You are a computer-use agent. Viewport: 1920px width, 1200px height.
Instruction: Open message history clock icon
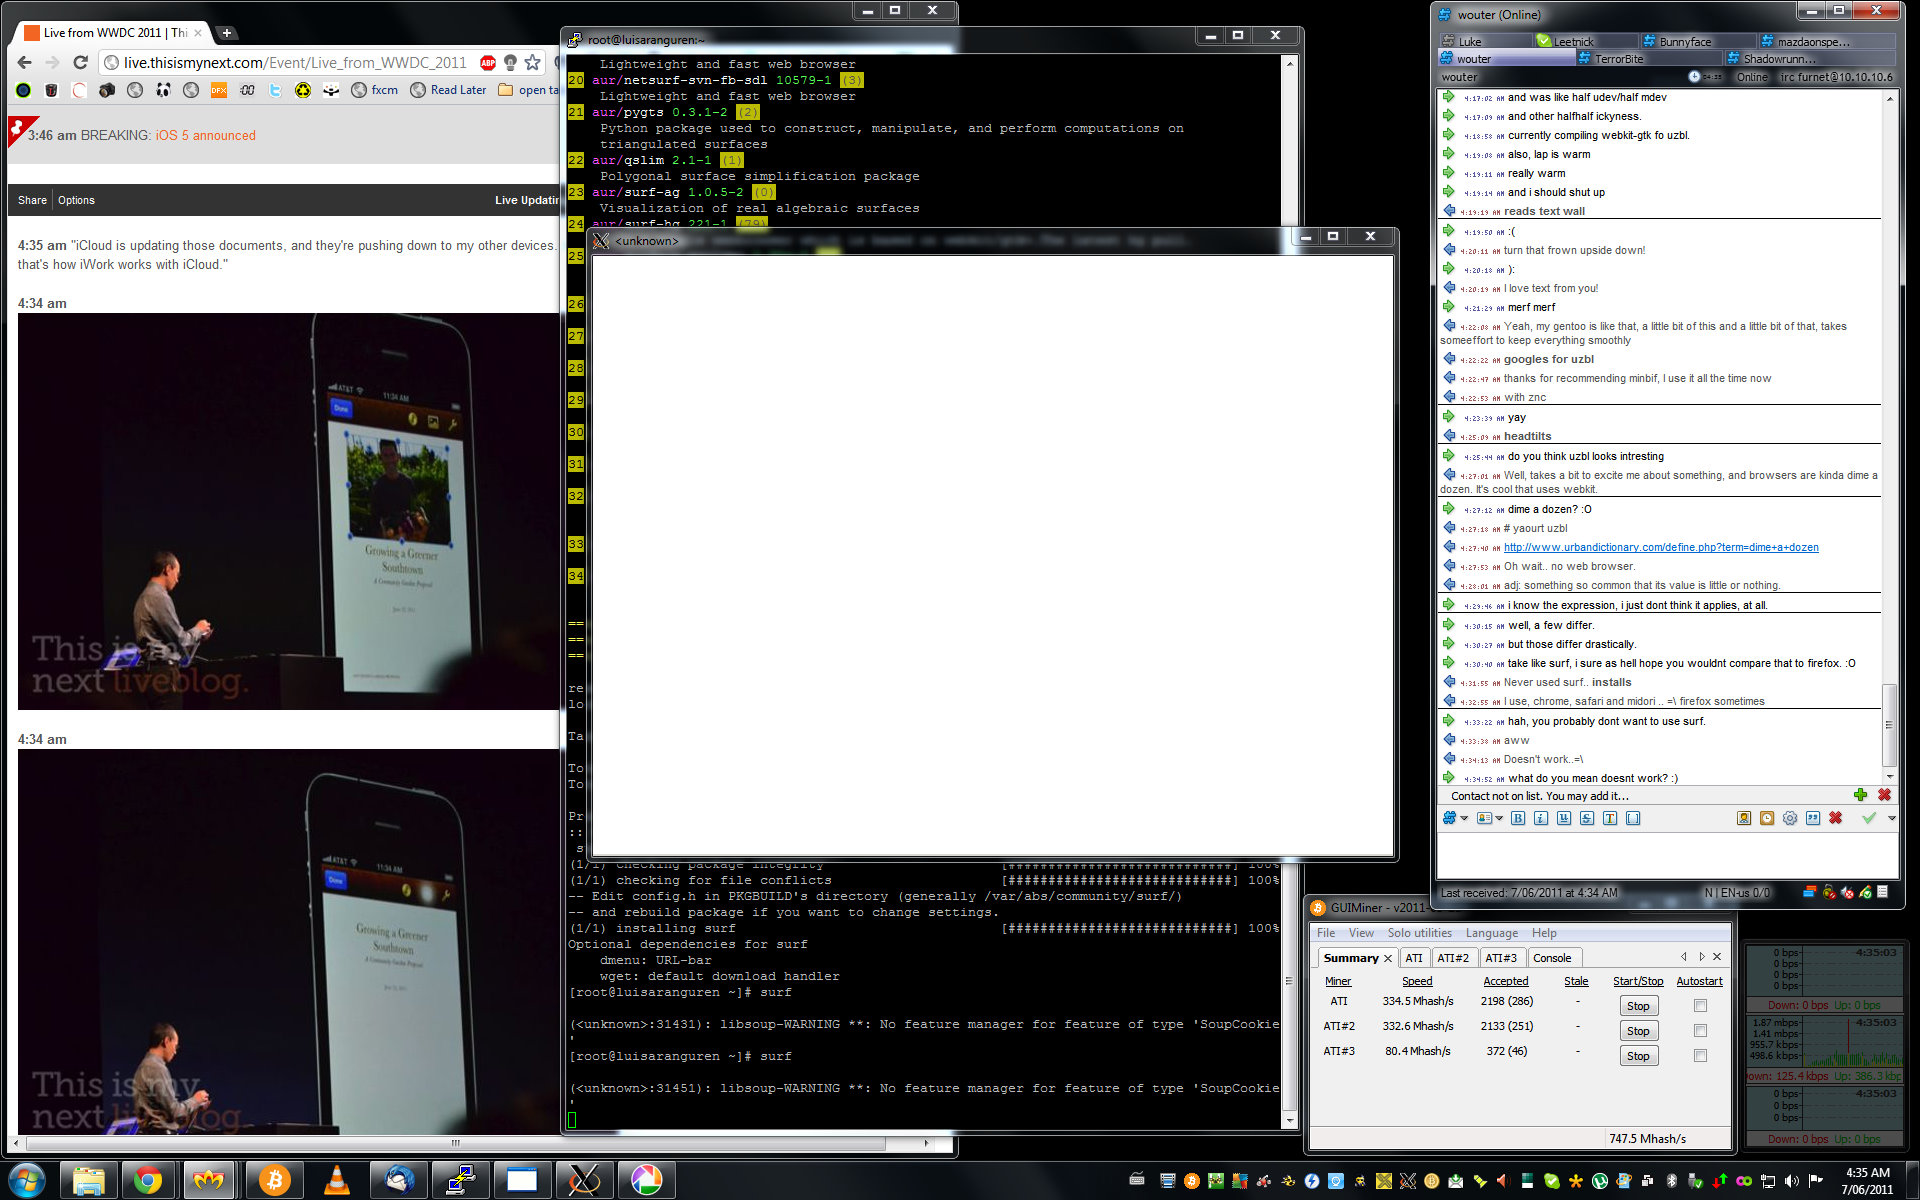(x=1767, y=818)
